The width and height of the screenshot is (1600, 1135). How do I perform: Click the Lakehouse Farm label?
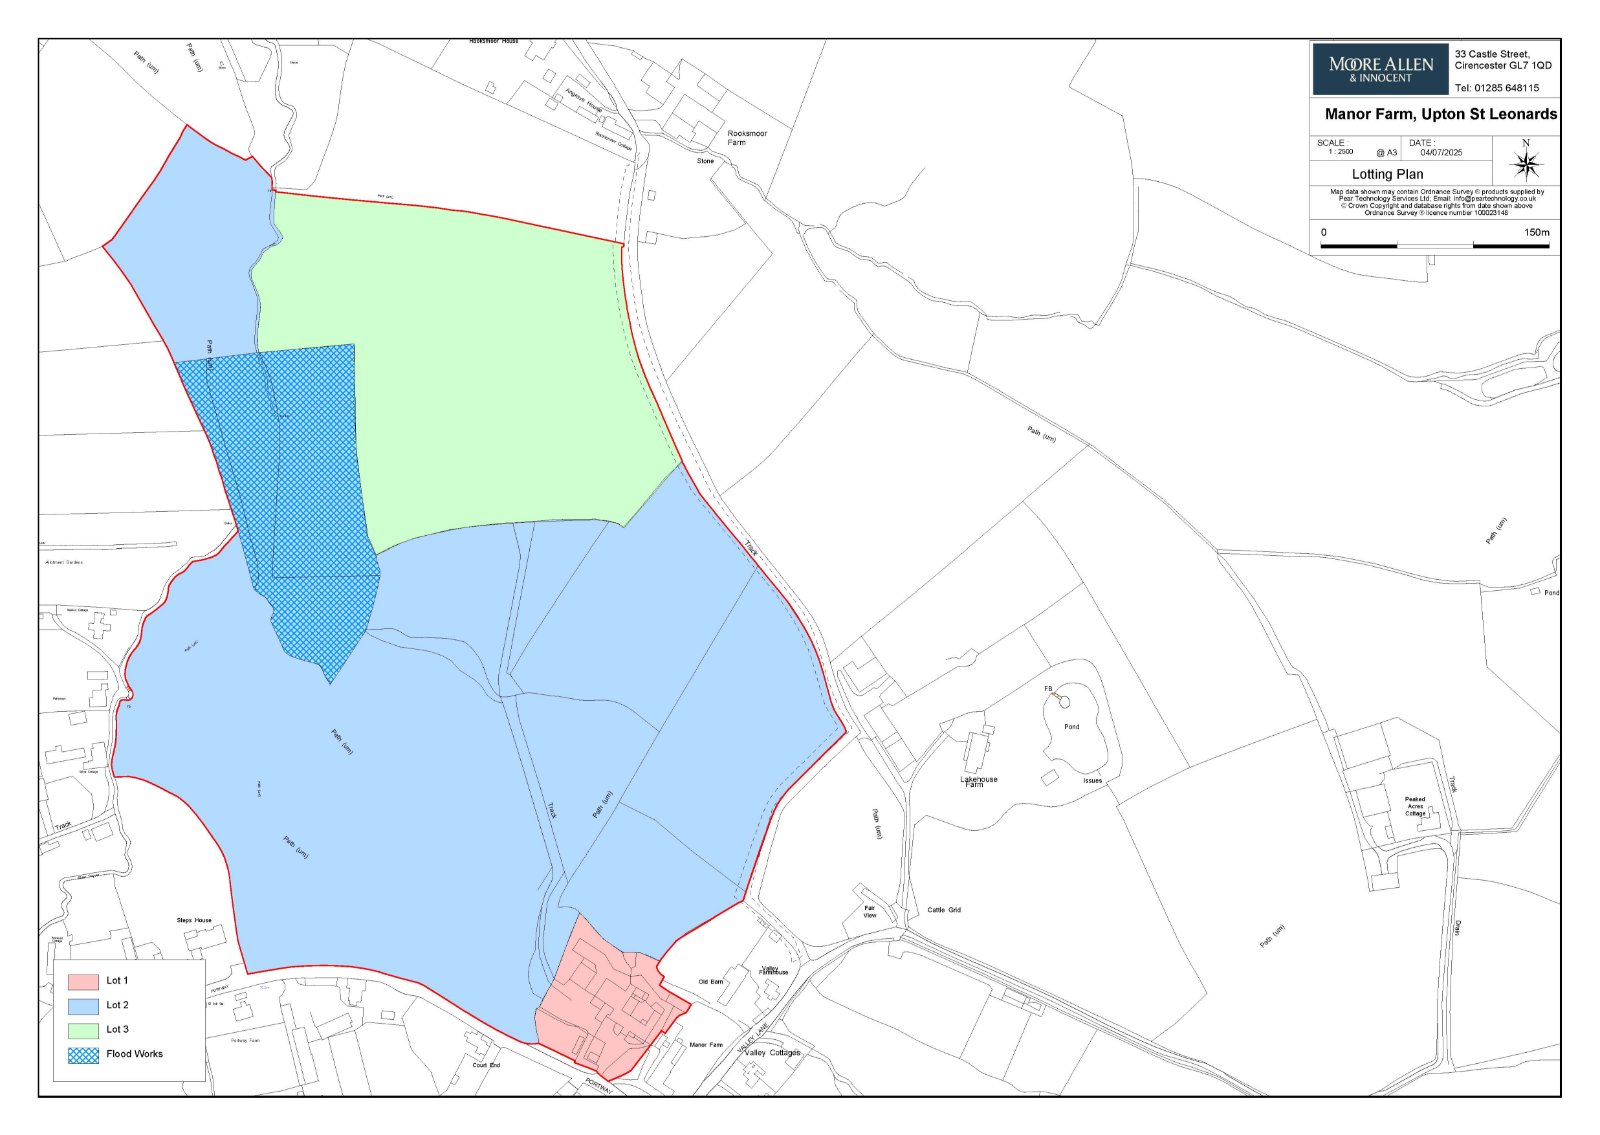coord(978,781)
